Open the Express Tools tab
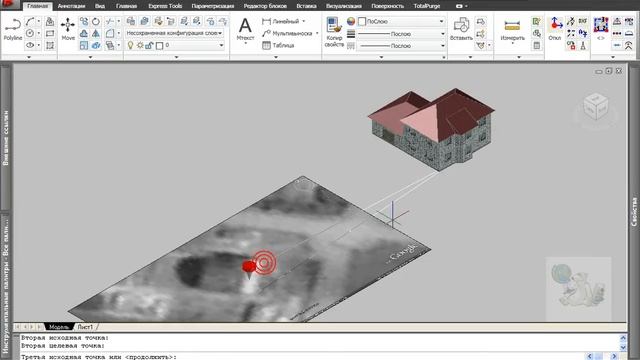The image size is (640, 360). (x=165, y=6)
